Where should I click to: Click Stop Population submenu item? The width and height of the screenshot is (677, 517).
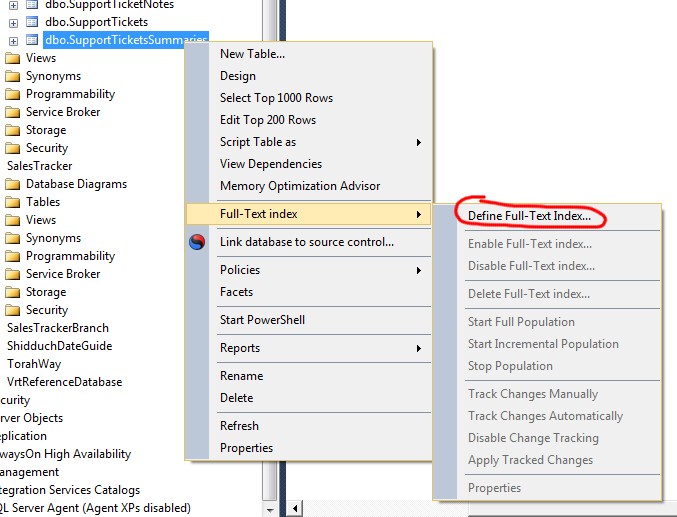[x=510, y=366]
